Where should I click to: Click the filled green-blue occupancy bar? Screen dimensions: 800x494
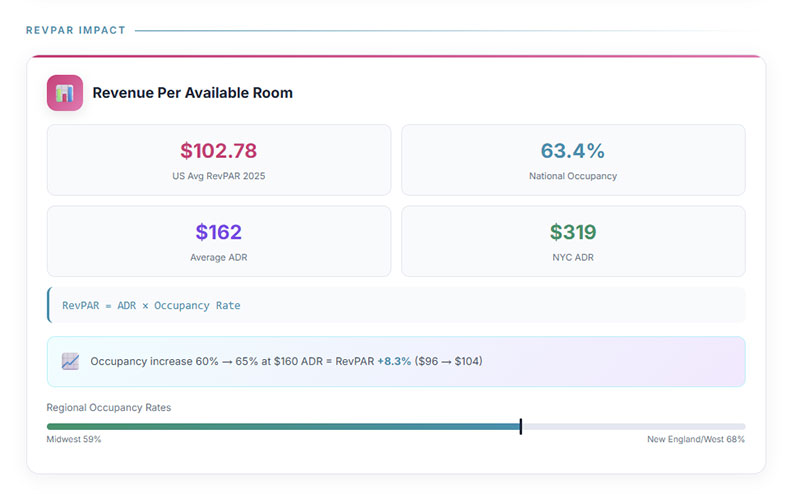[283, 427]
